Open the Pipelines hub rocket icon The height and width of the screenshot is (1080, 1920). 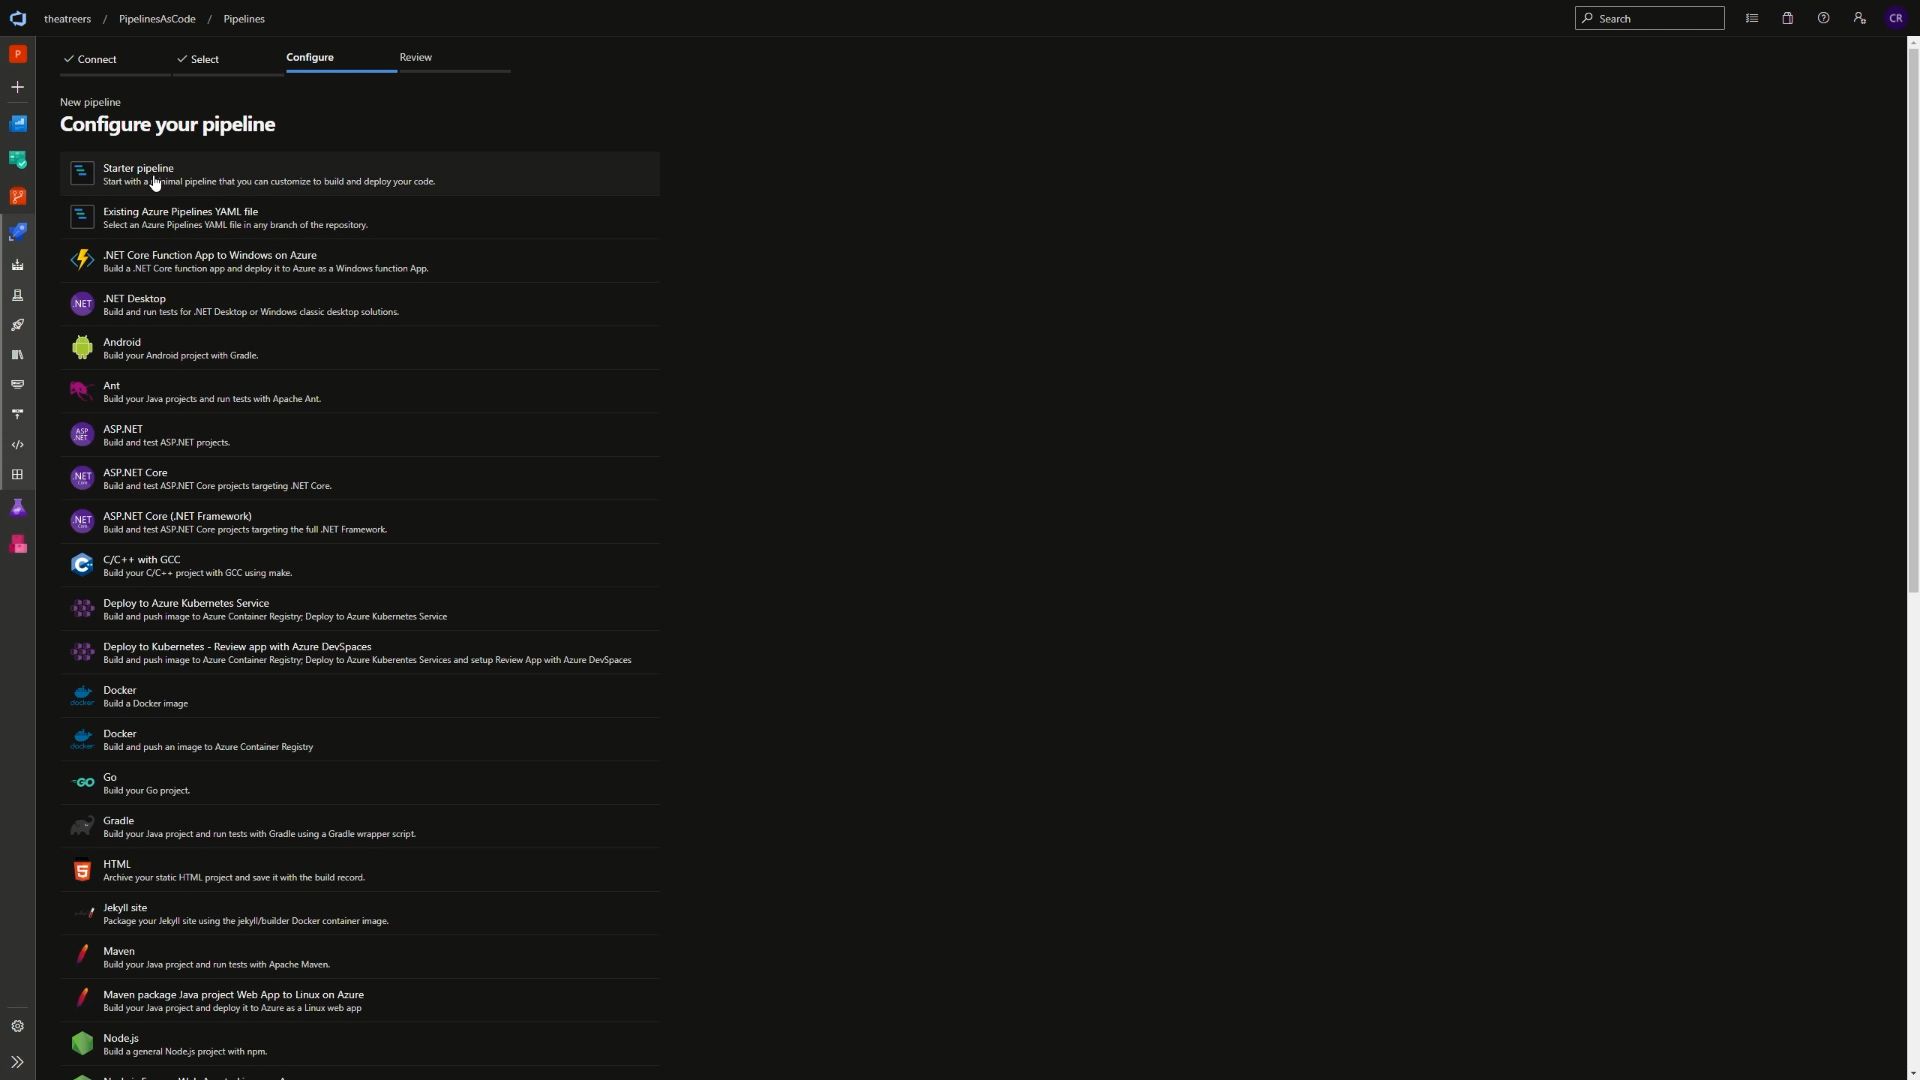pos(17,232)
